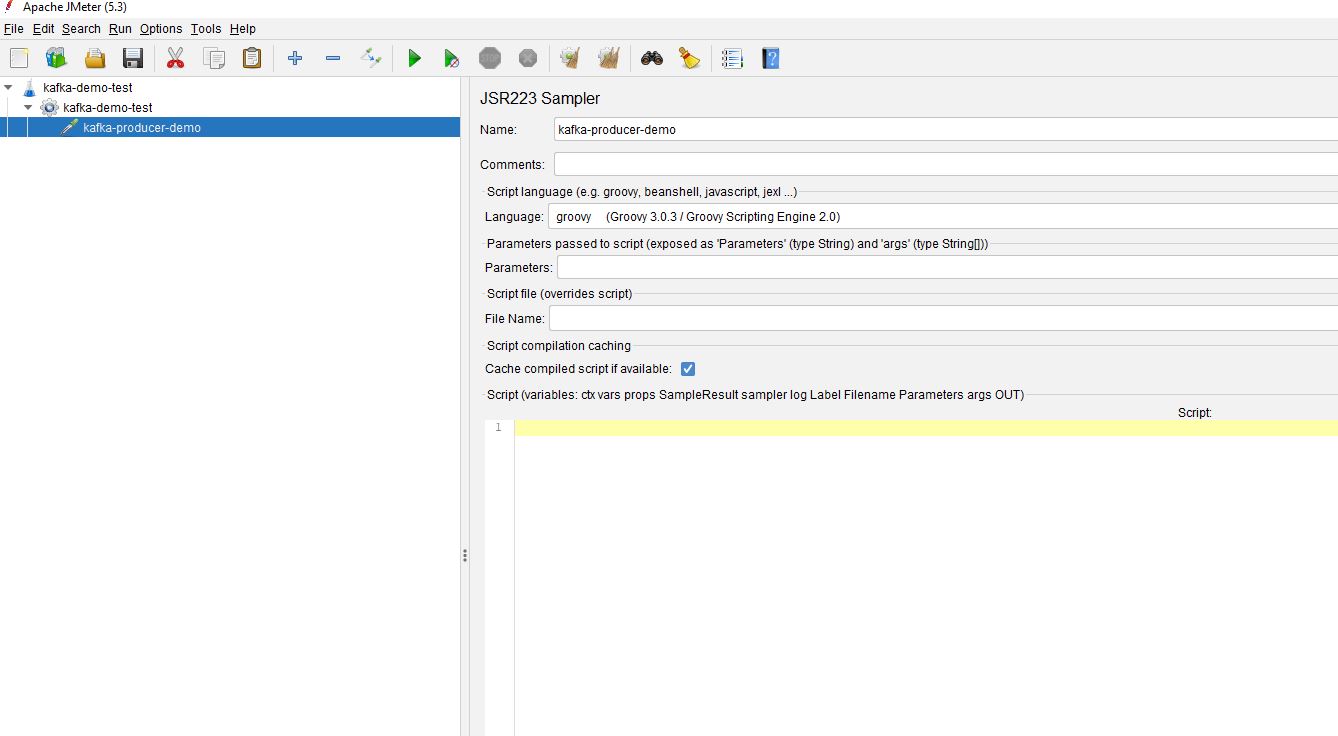Click the Search icon in the toolbar
Screen dimensions: 1338x736
tap(650, 58)
